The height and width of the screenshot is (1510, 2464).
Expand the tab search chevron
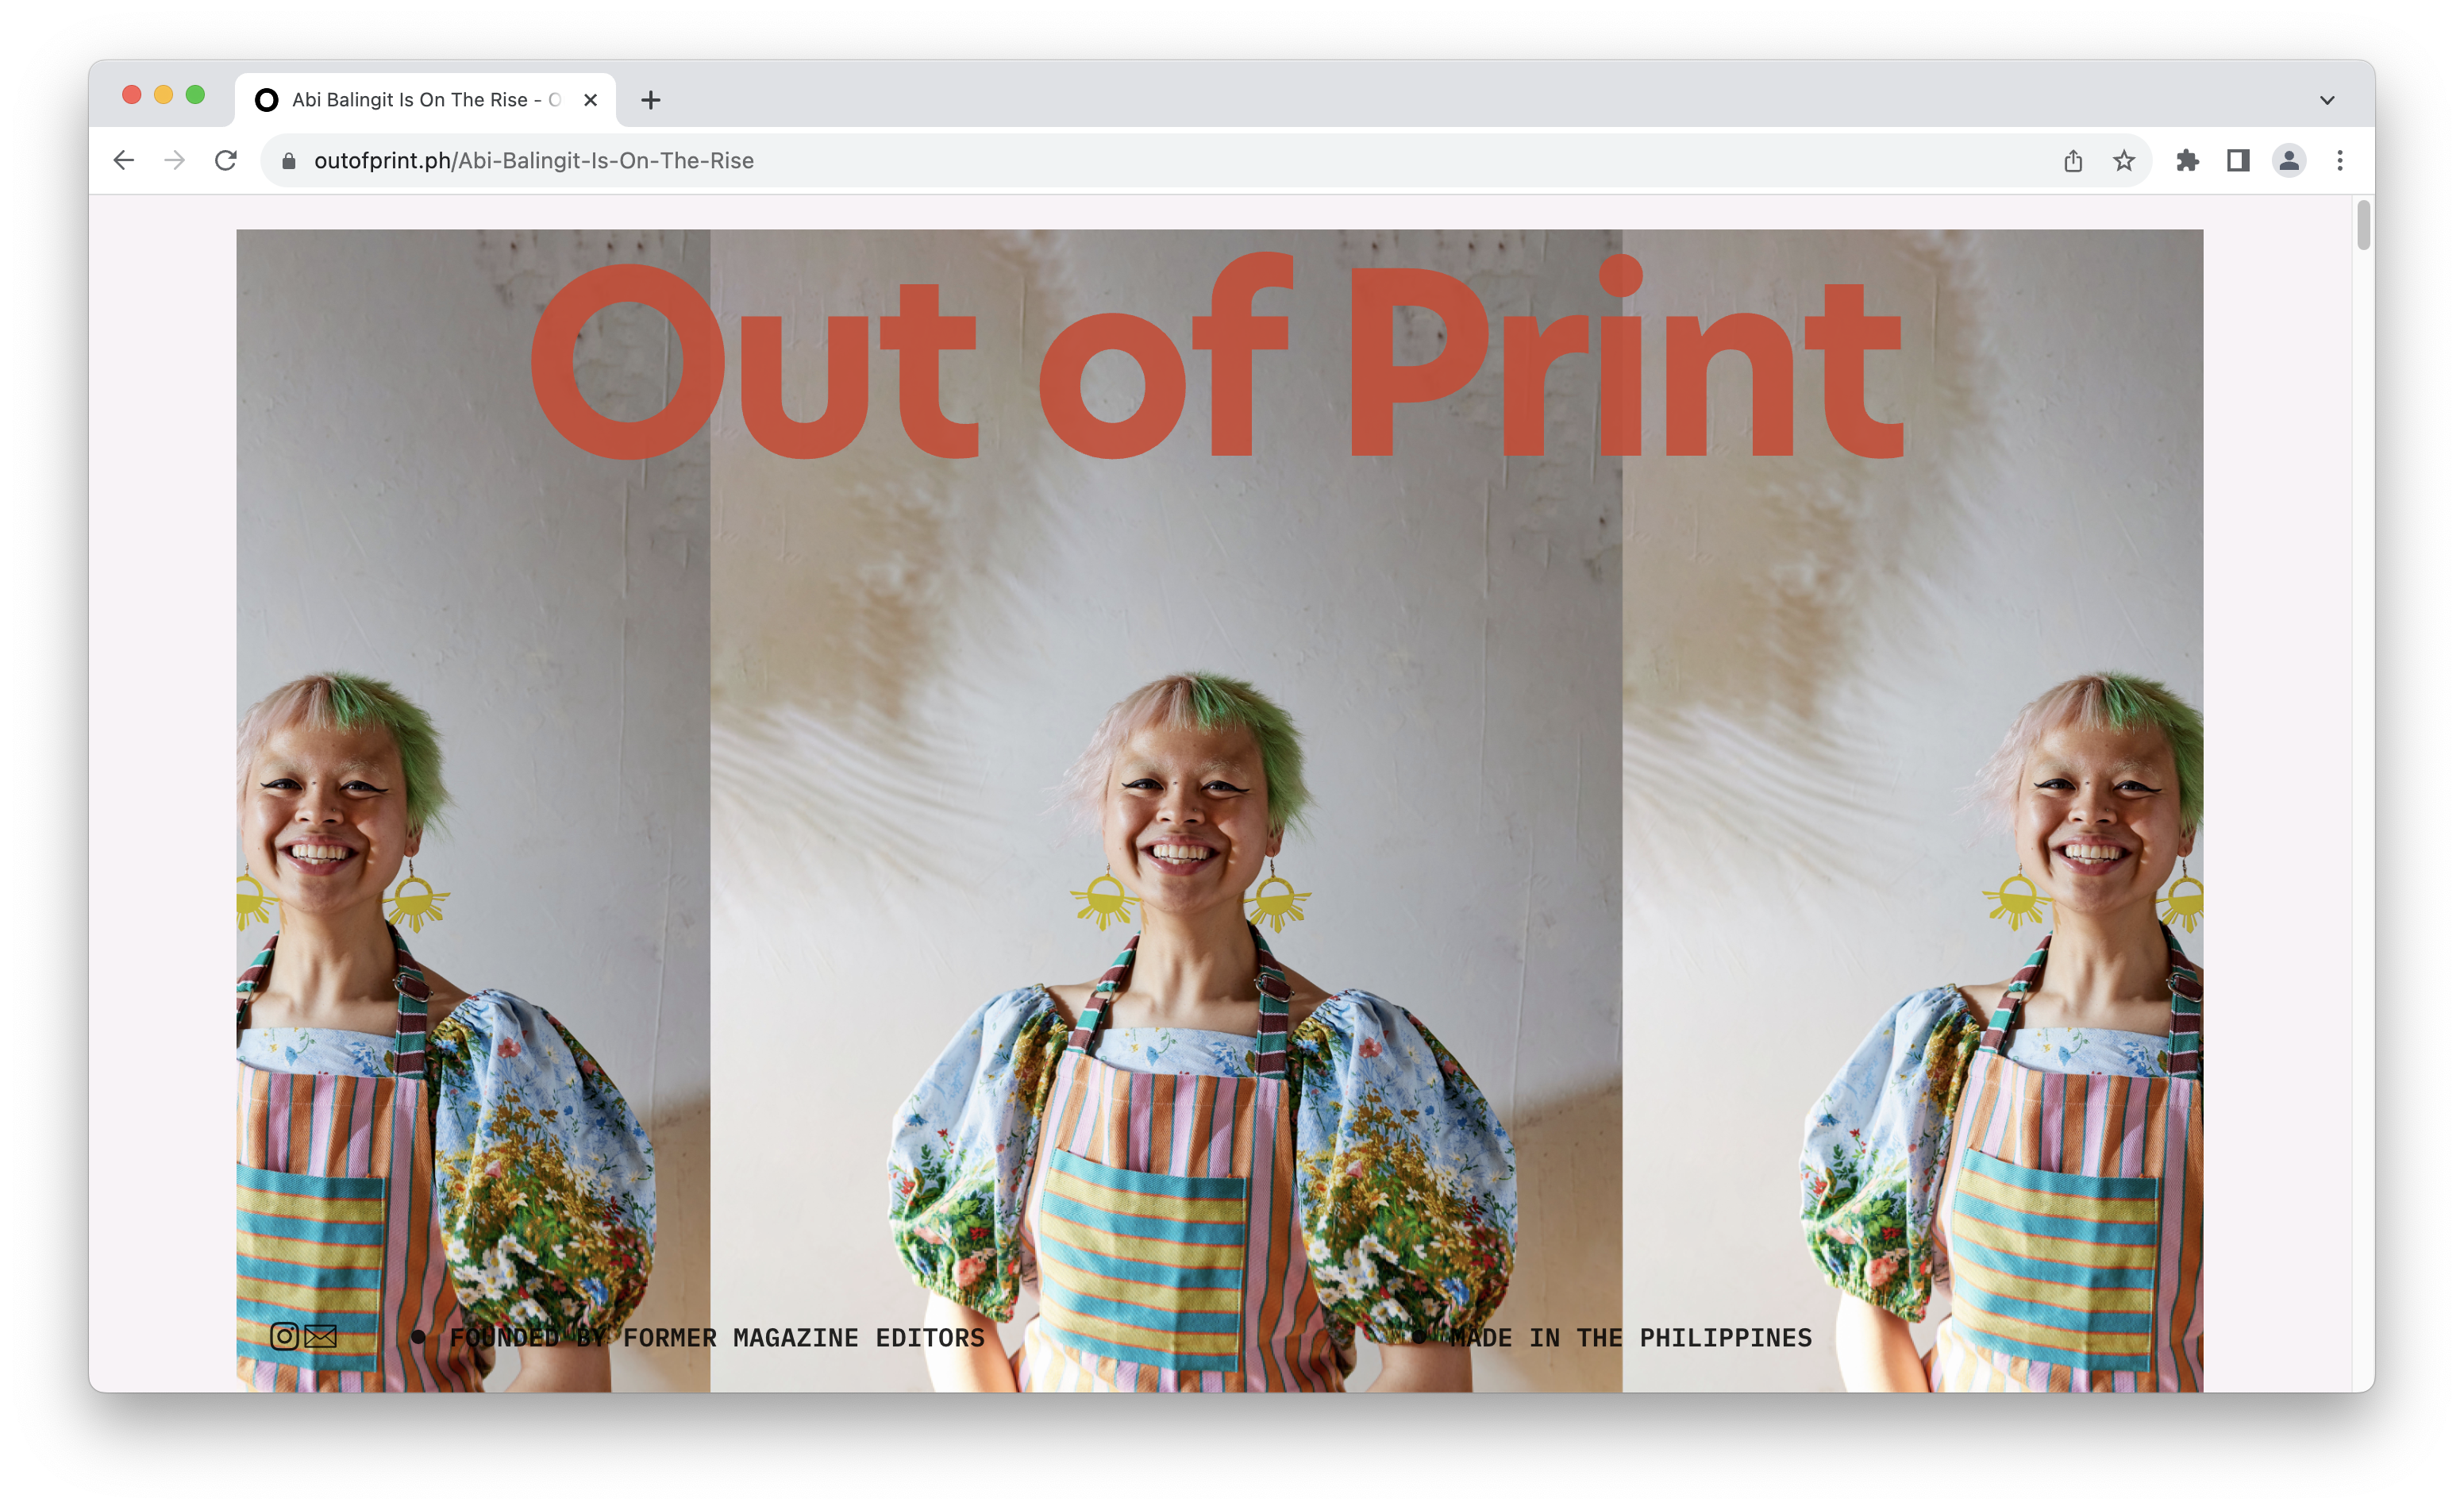2327,100
